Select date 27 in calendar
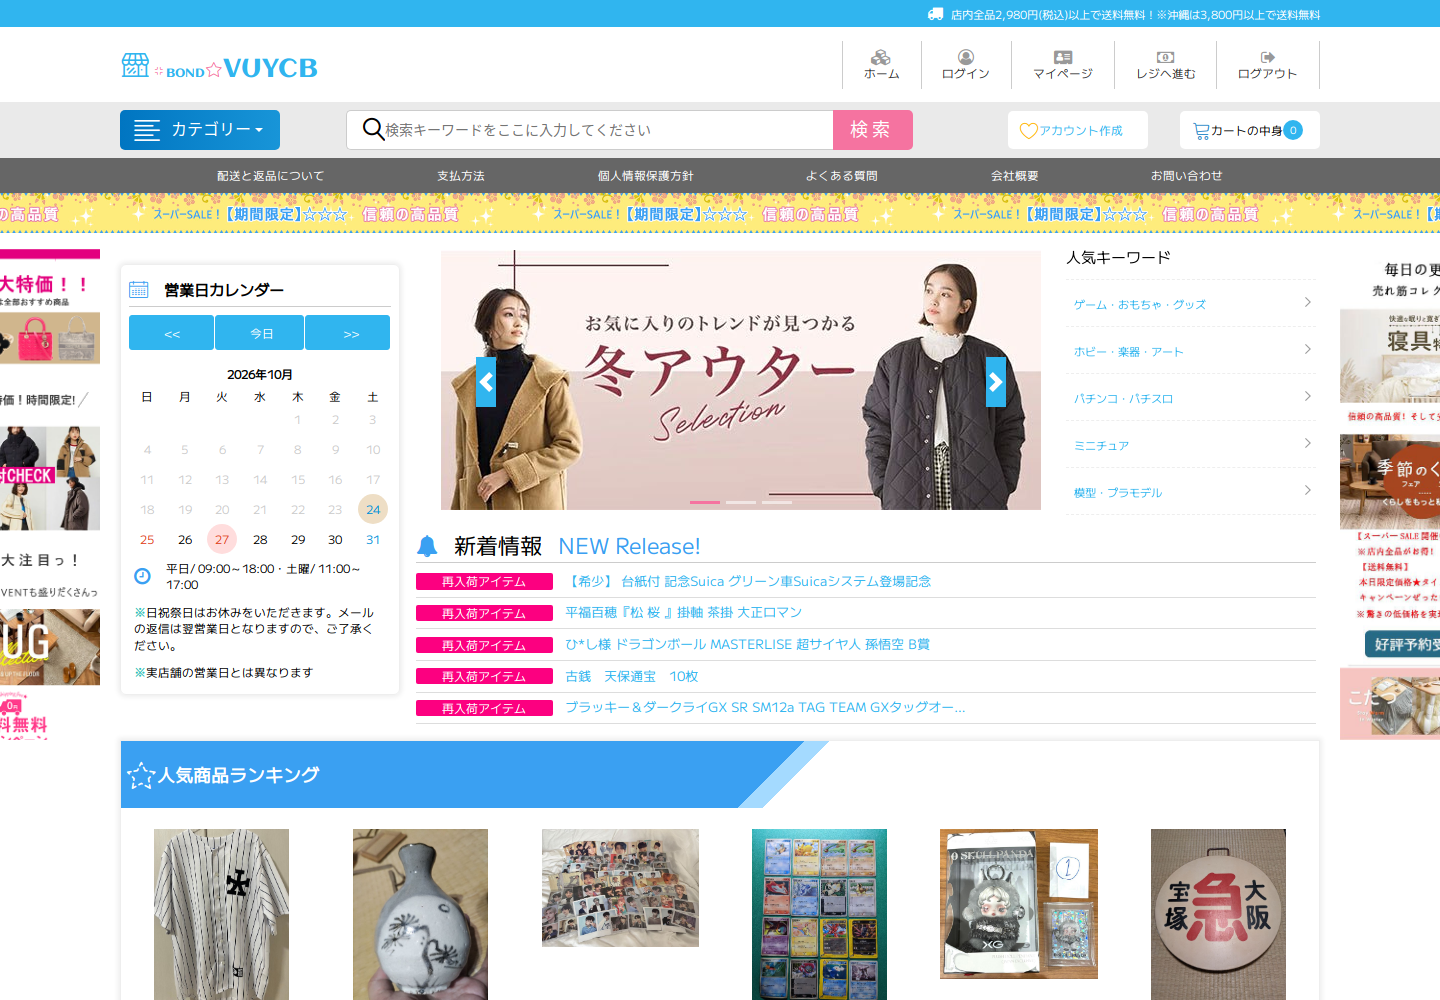 click(x=222, y=539)
